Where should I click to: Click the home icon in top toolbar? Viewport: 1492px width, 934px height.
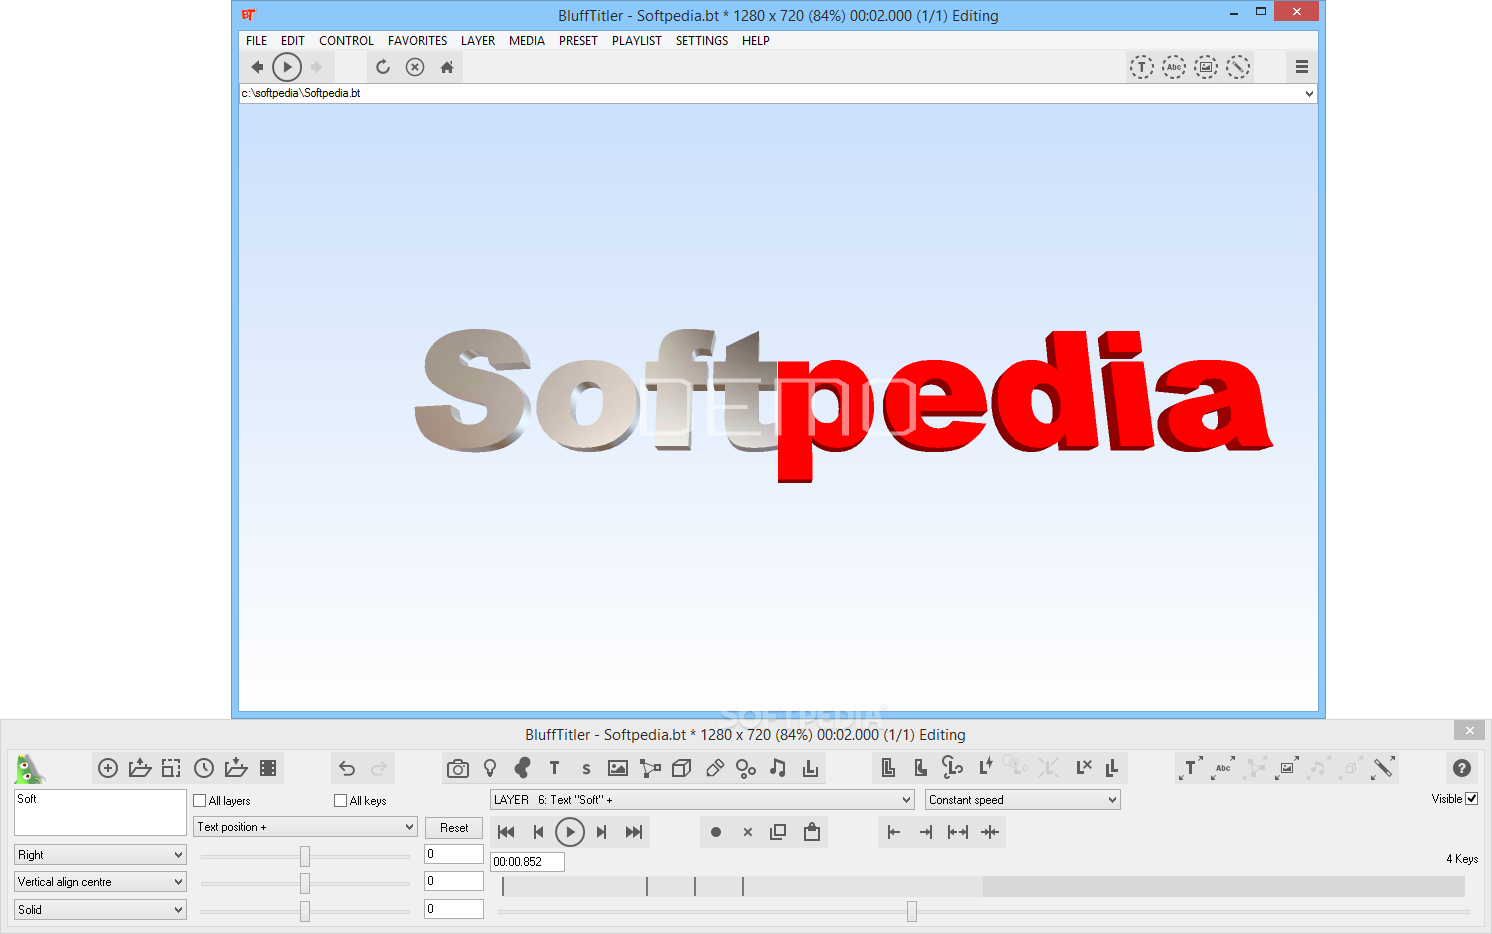click(x=447, y=67)
